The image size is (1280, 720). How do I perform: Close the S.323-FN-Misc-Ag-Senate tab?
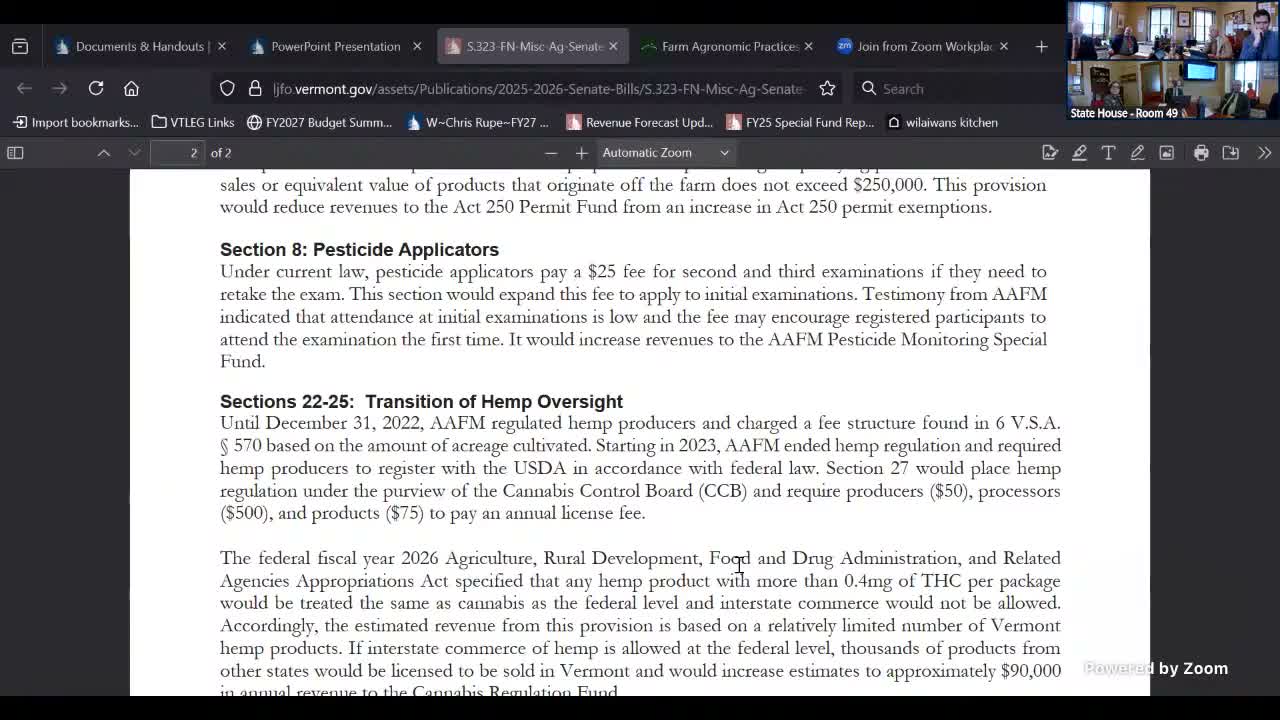point(613,46)
